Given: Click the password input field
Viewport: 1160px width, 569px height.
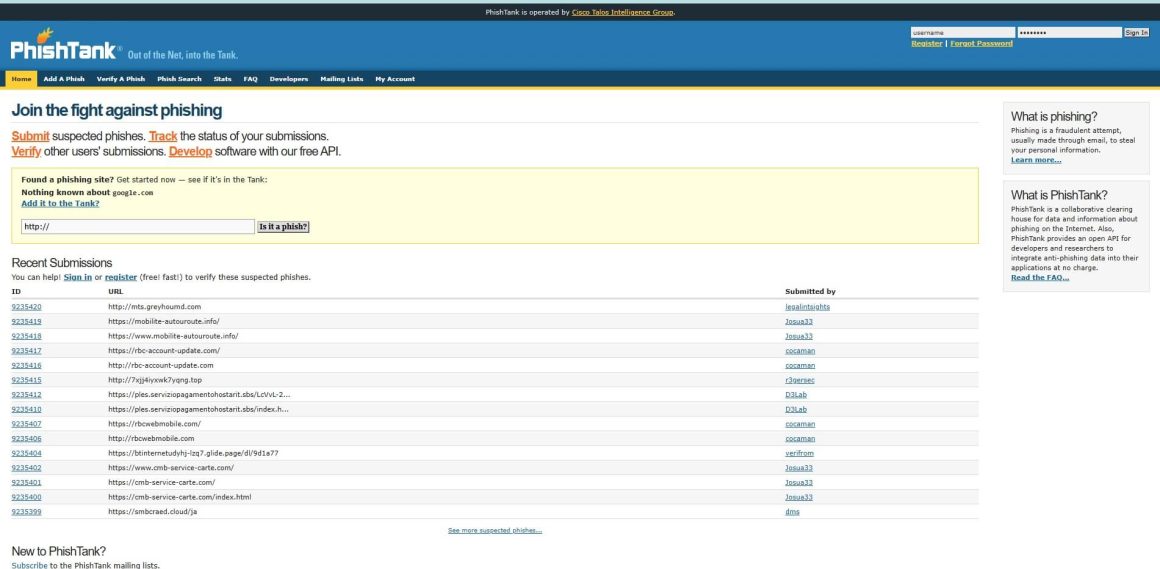Looking at the screenshot, I should tap(1069, 32).
